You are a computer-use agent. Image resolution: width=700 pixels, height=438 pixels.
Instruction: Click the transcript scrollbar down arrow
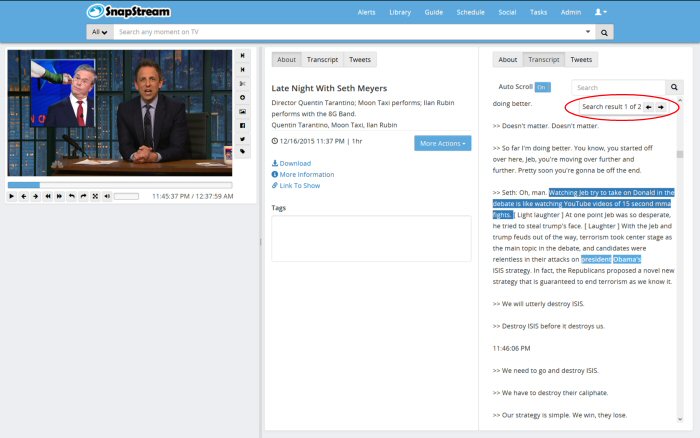680,419
